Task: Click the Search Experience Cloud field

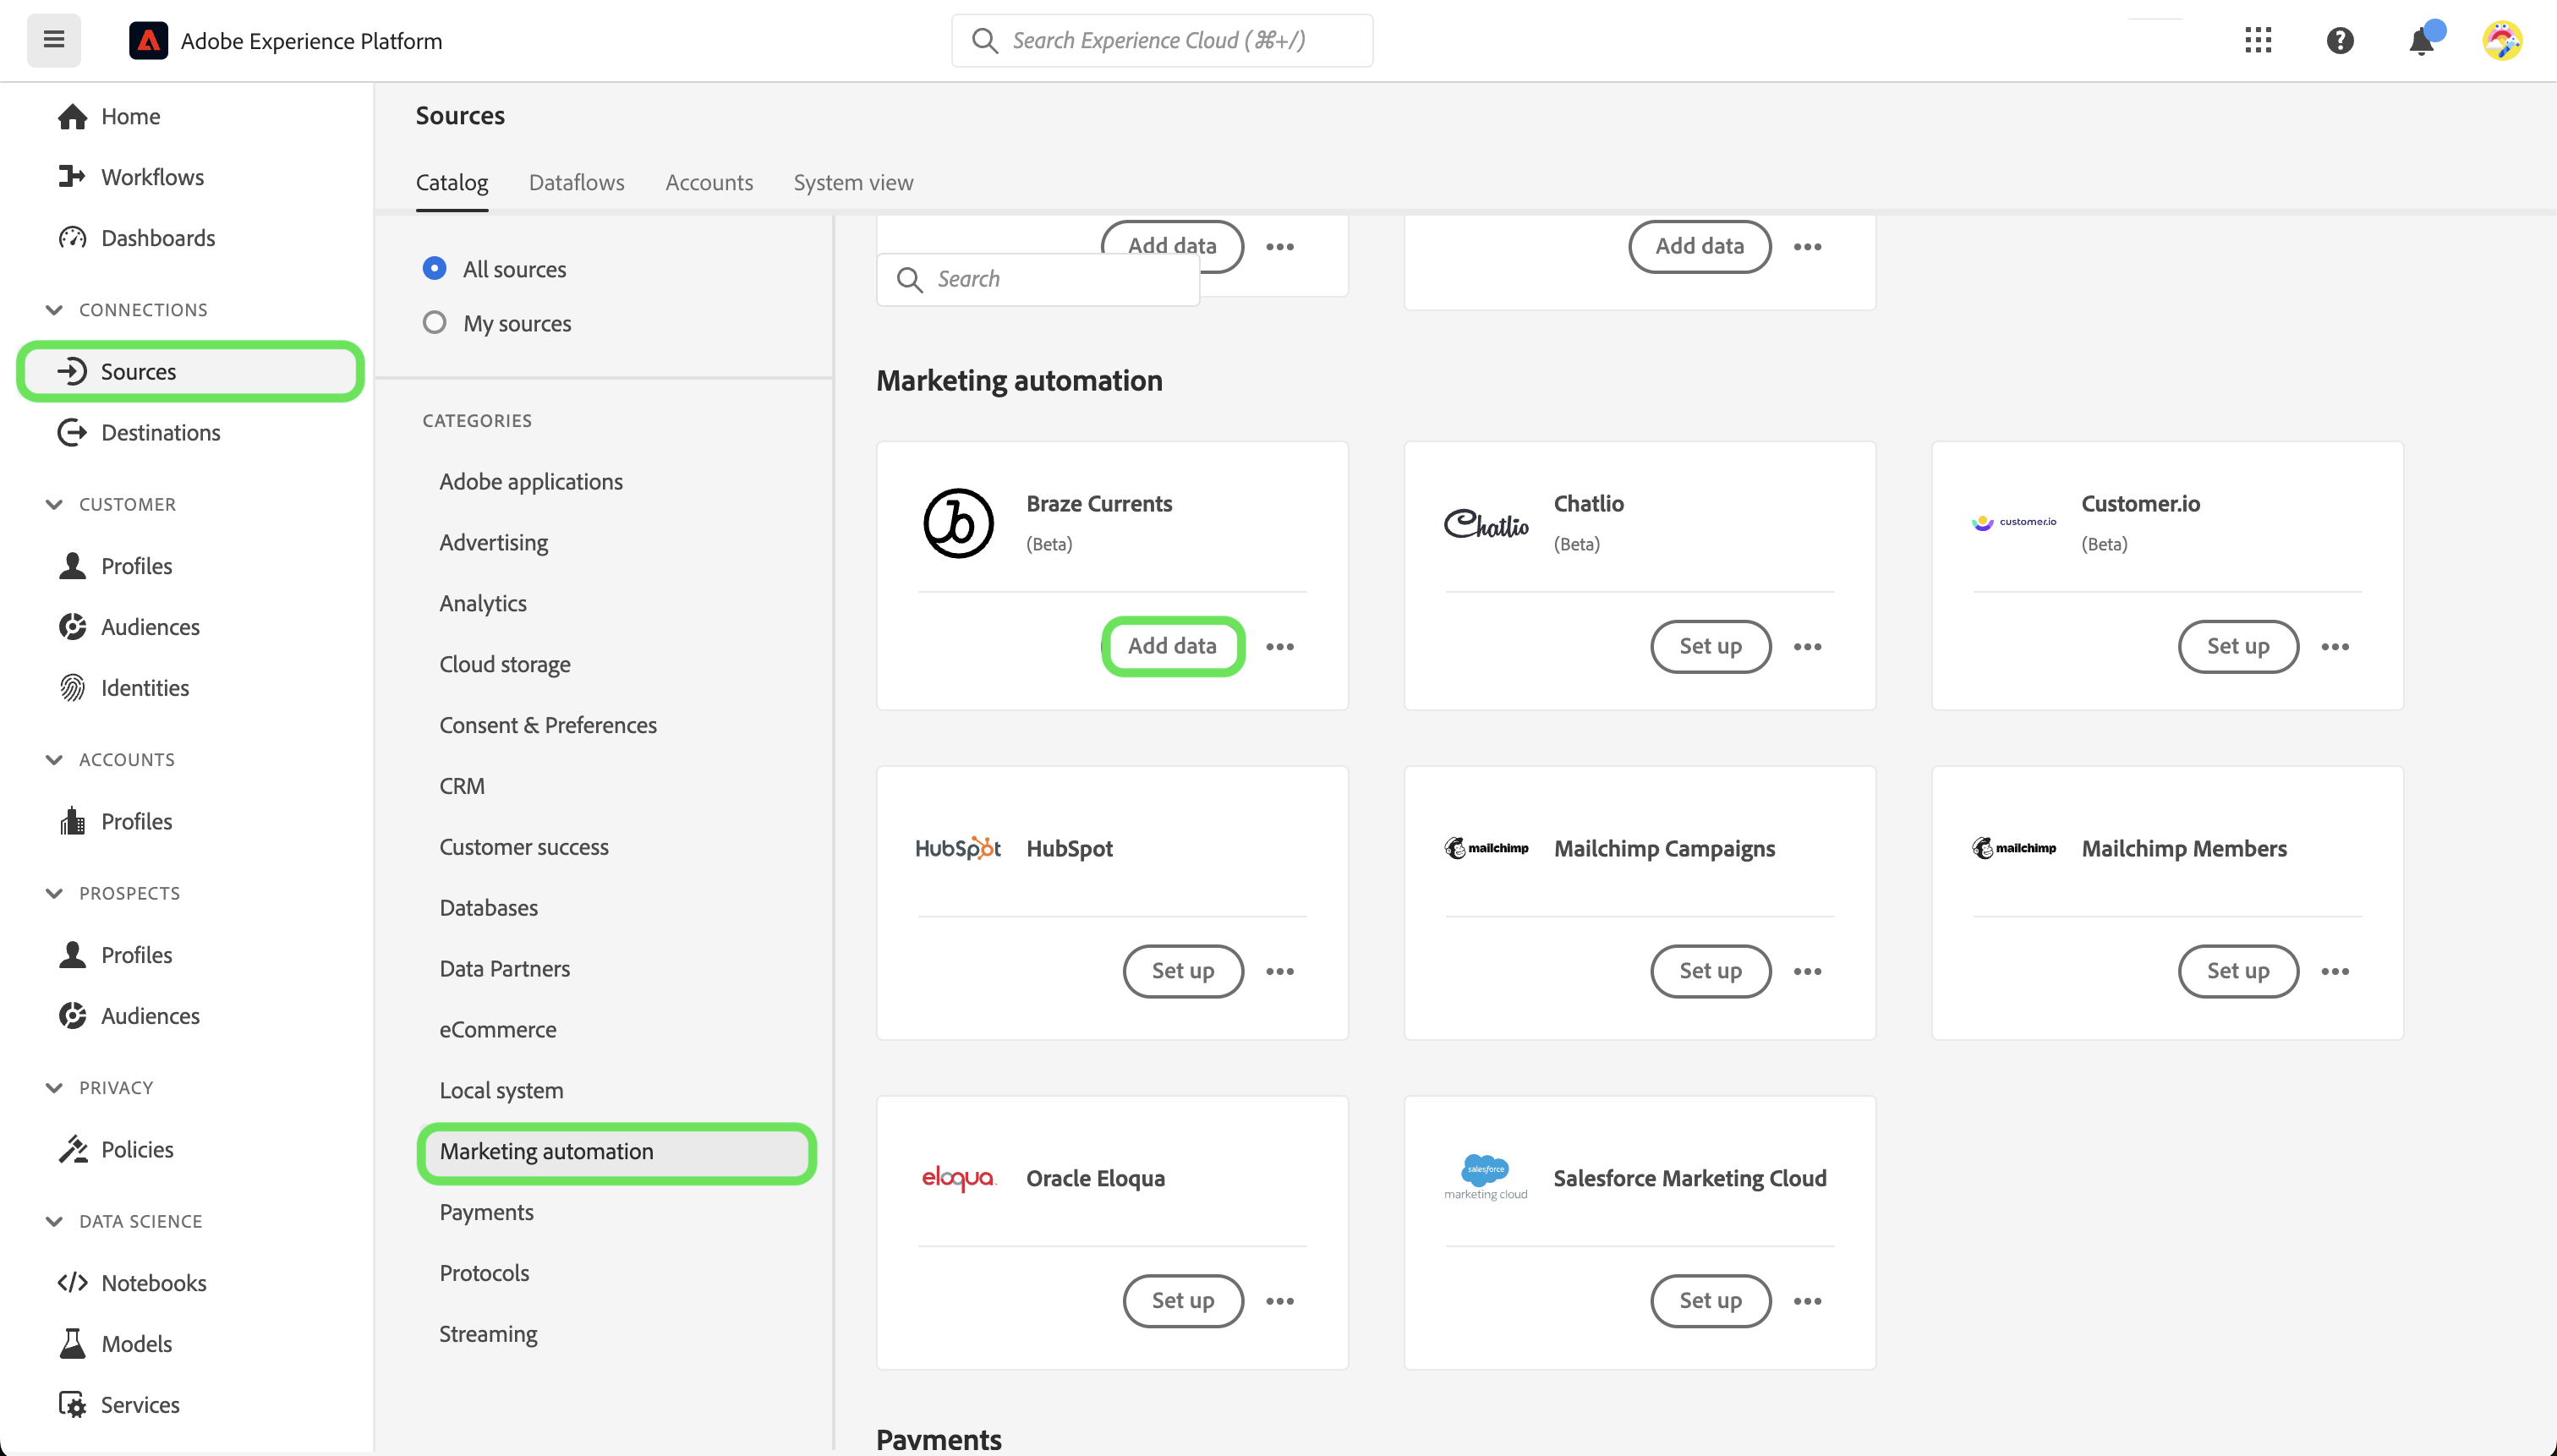Action: point(1162,40)
